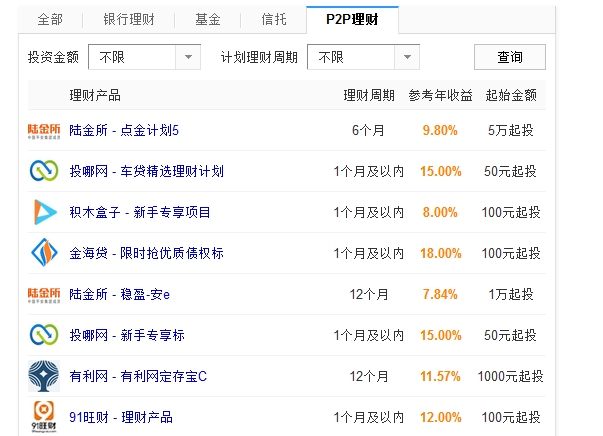Click 15.00% in the 新手专享标 row
The height and width of the screenshot is (436, 603).
pos(441,335)
